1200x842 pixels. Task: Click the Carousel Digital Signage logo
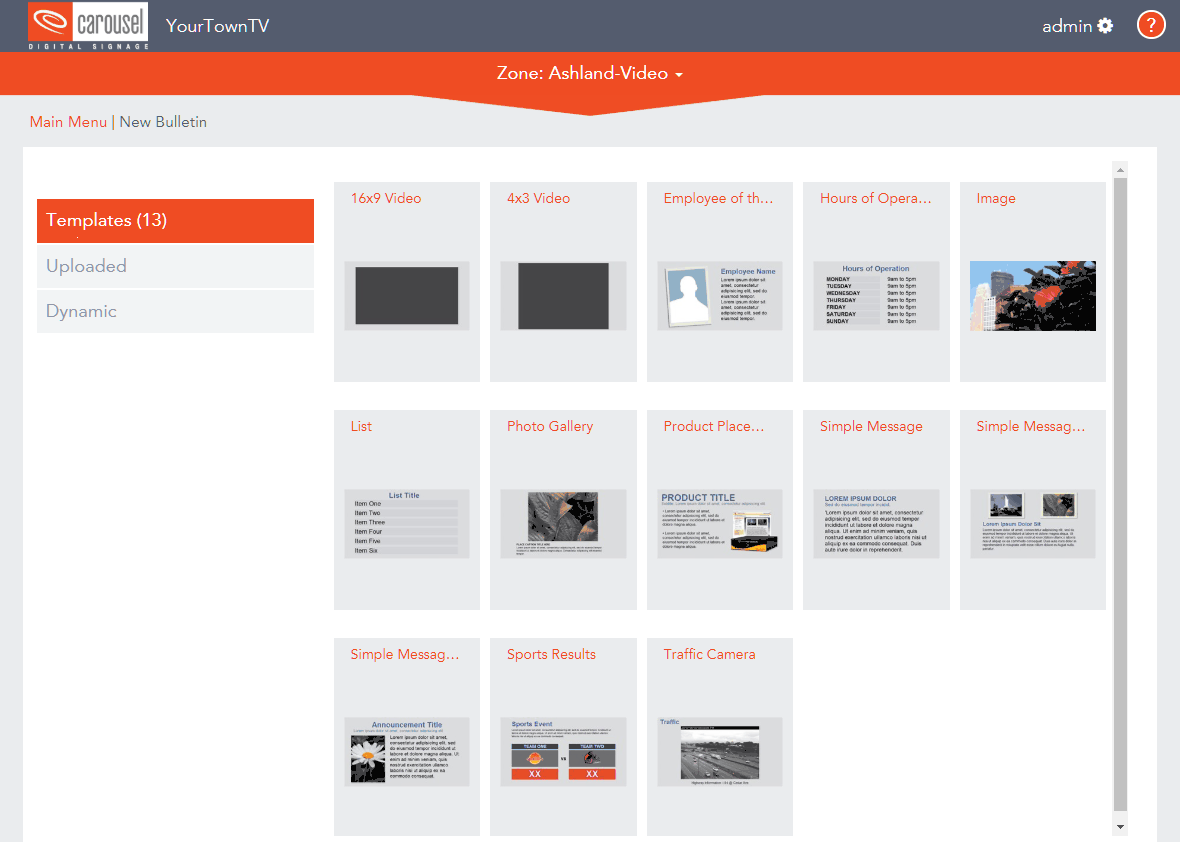[x=89, y=26]
